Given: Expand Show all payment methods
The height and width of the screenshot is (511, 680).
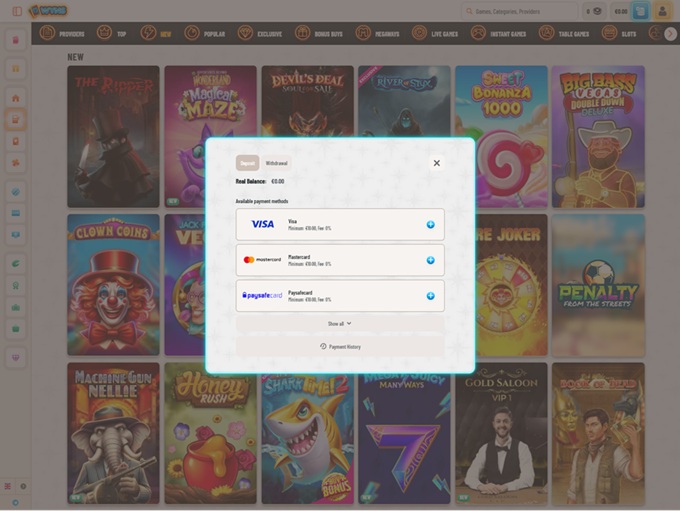Looking at the screenshot, I should click(340, 324).
